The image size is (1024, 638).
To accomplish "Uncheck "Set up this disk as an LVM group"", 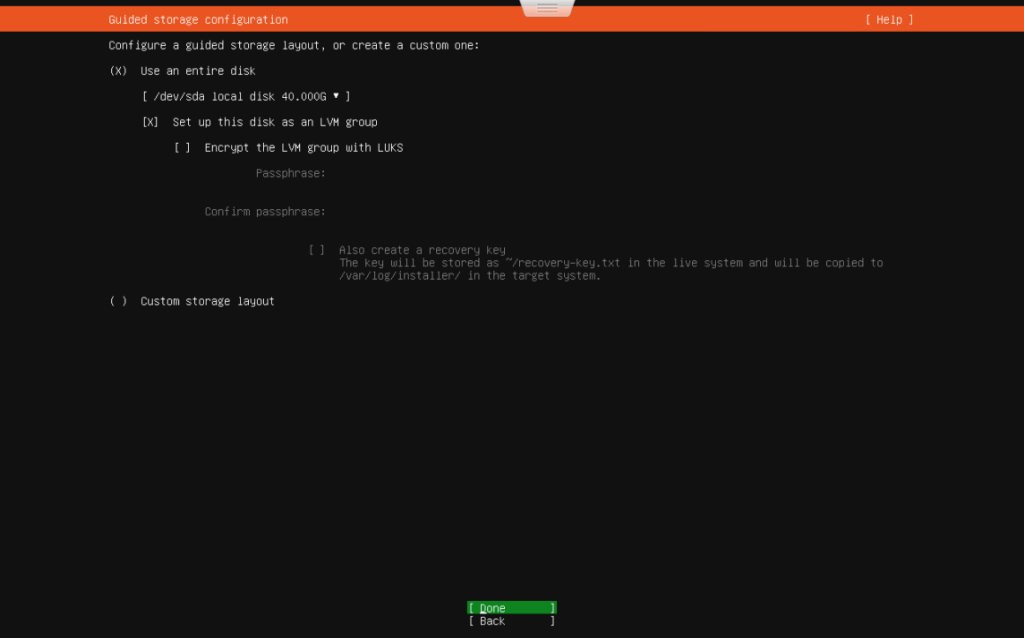I will (x=150, y=121).
